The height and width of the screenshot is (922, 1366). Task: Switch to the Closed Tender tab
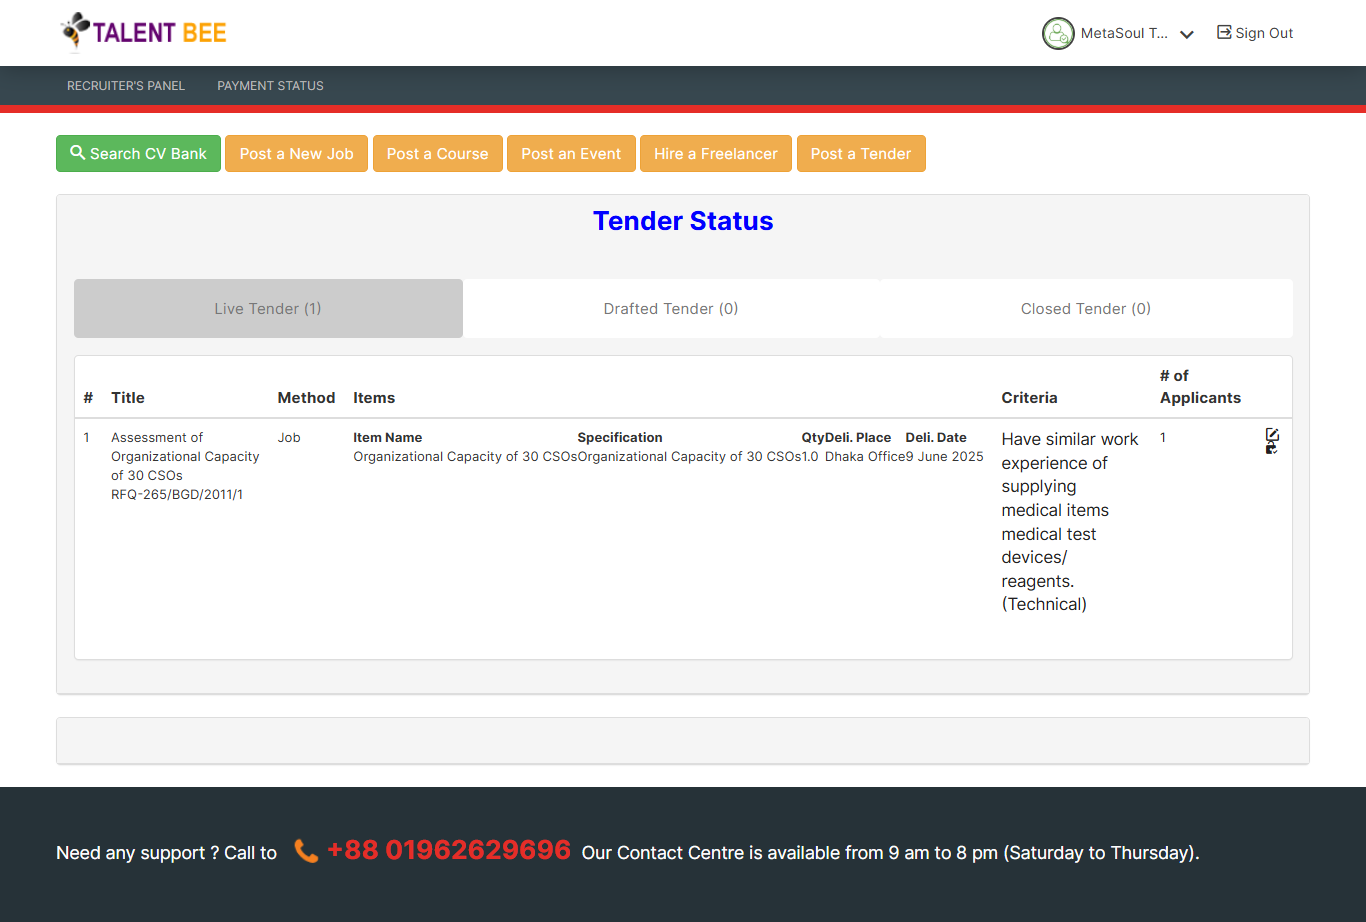[x=1085, y=308]
